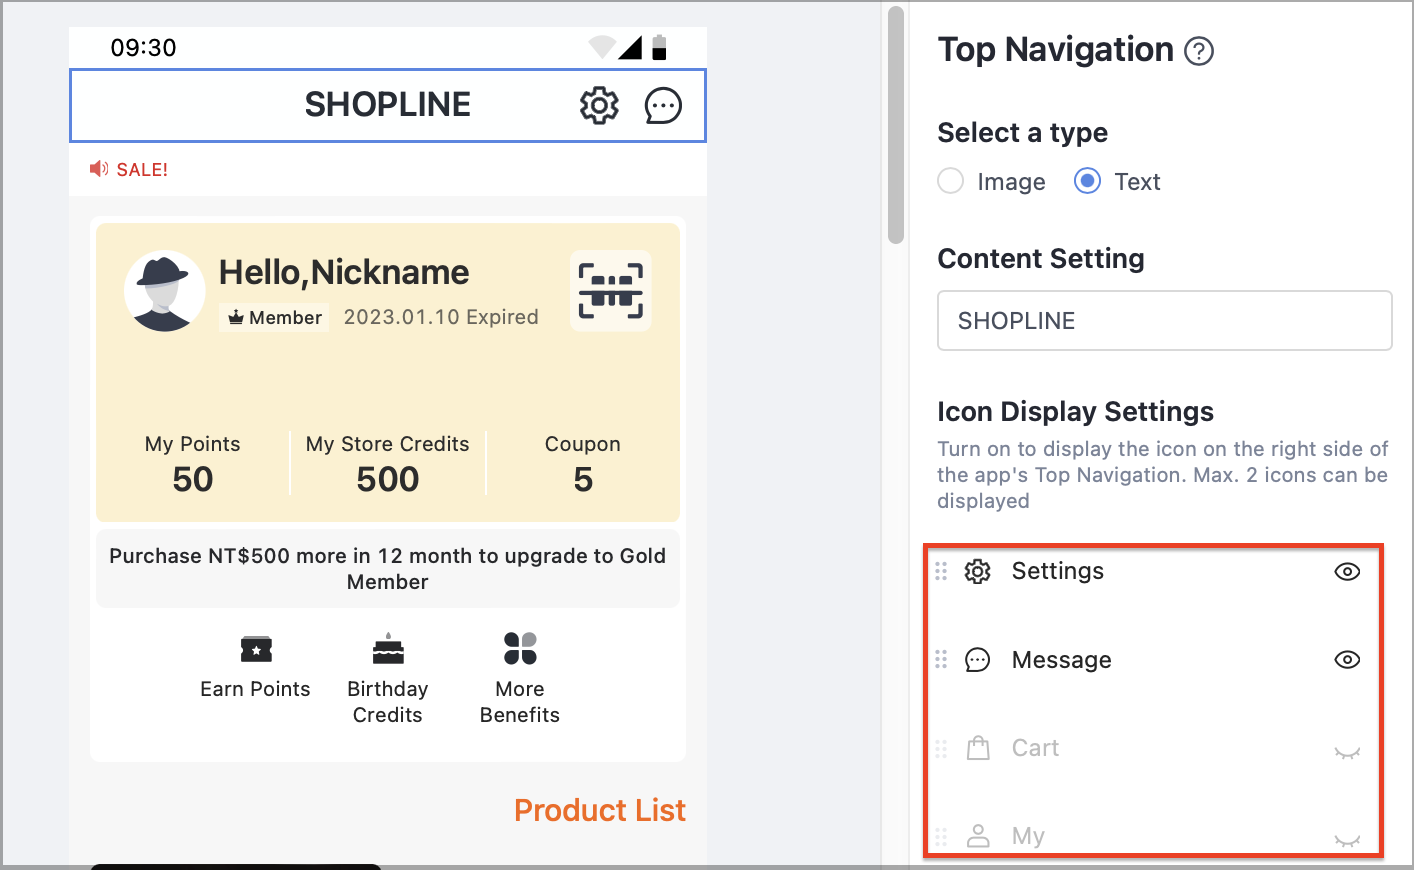Click the upgrade to Gold Member banner
Screen dimensions: 1414x870
388,569
